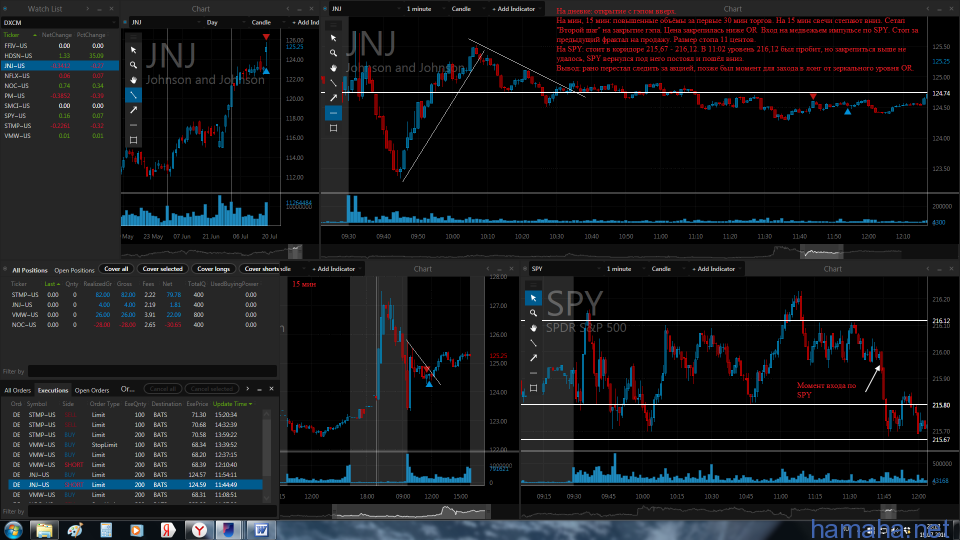The height and width of the screenshot is (540, 960).
Task: Select NFLX-US in watch list
Action: click(x=60, y=76)
